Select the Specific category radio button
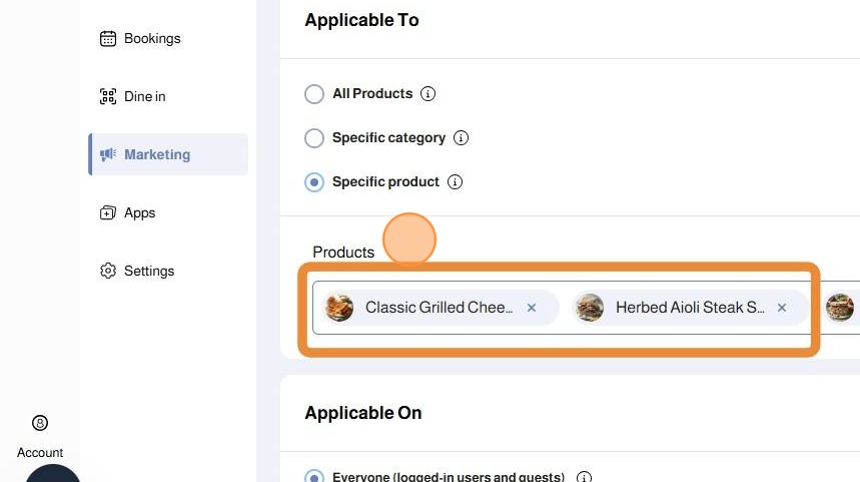The width and height of the screenshot is (860, 482). (314, 138)
